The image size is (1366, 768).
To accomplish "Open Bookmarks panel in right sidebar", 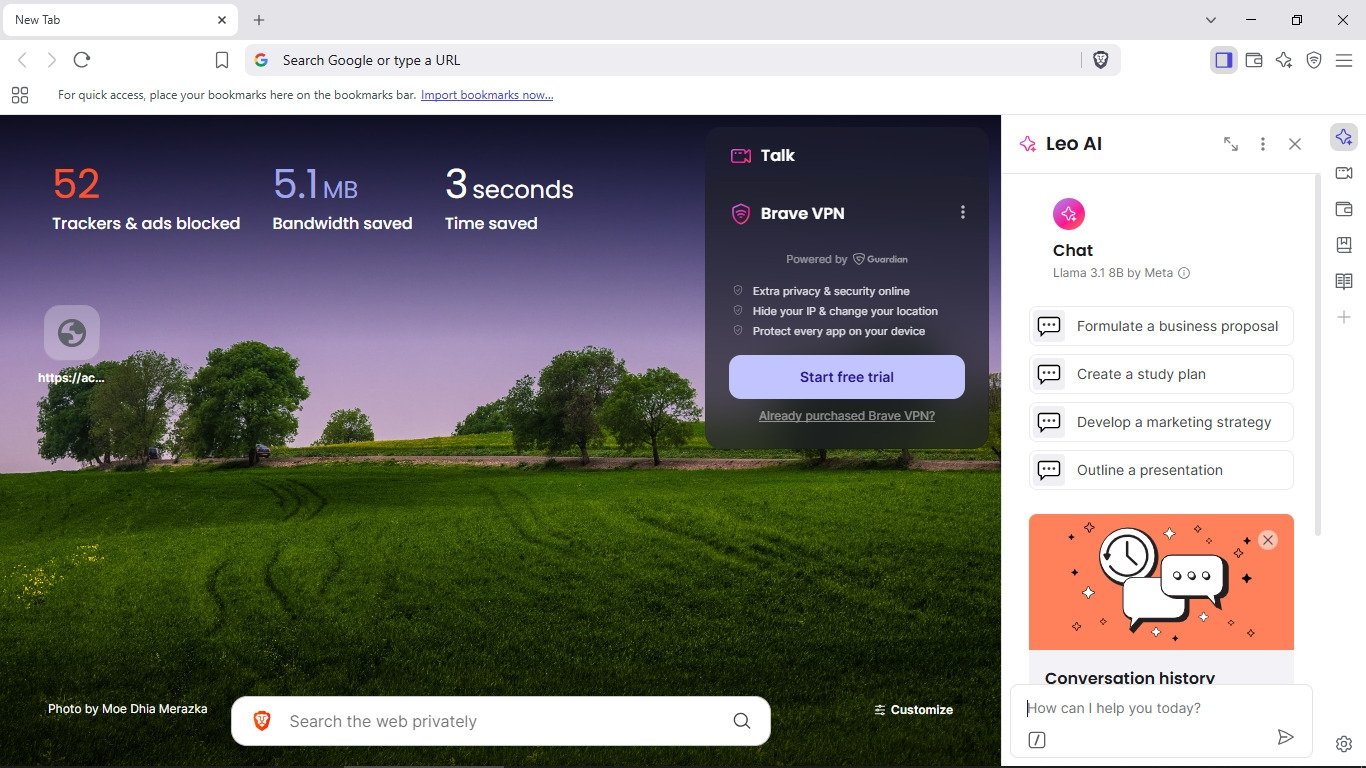I will click(x=1344, y=245).
